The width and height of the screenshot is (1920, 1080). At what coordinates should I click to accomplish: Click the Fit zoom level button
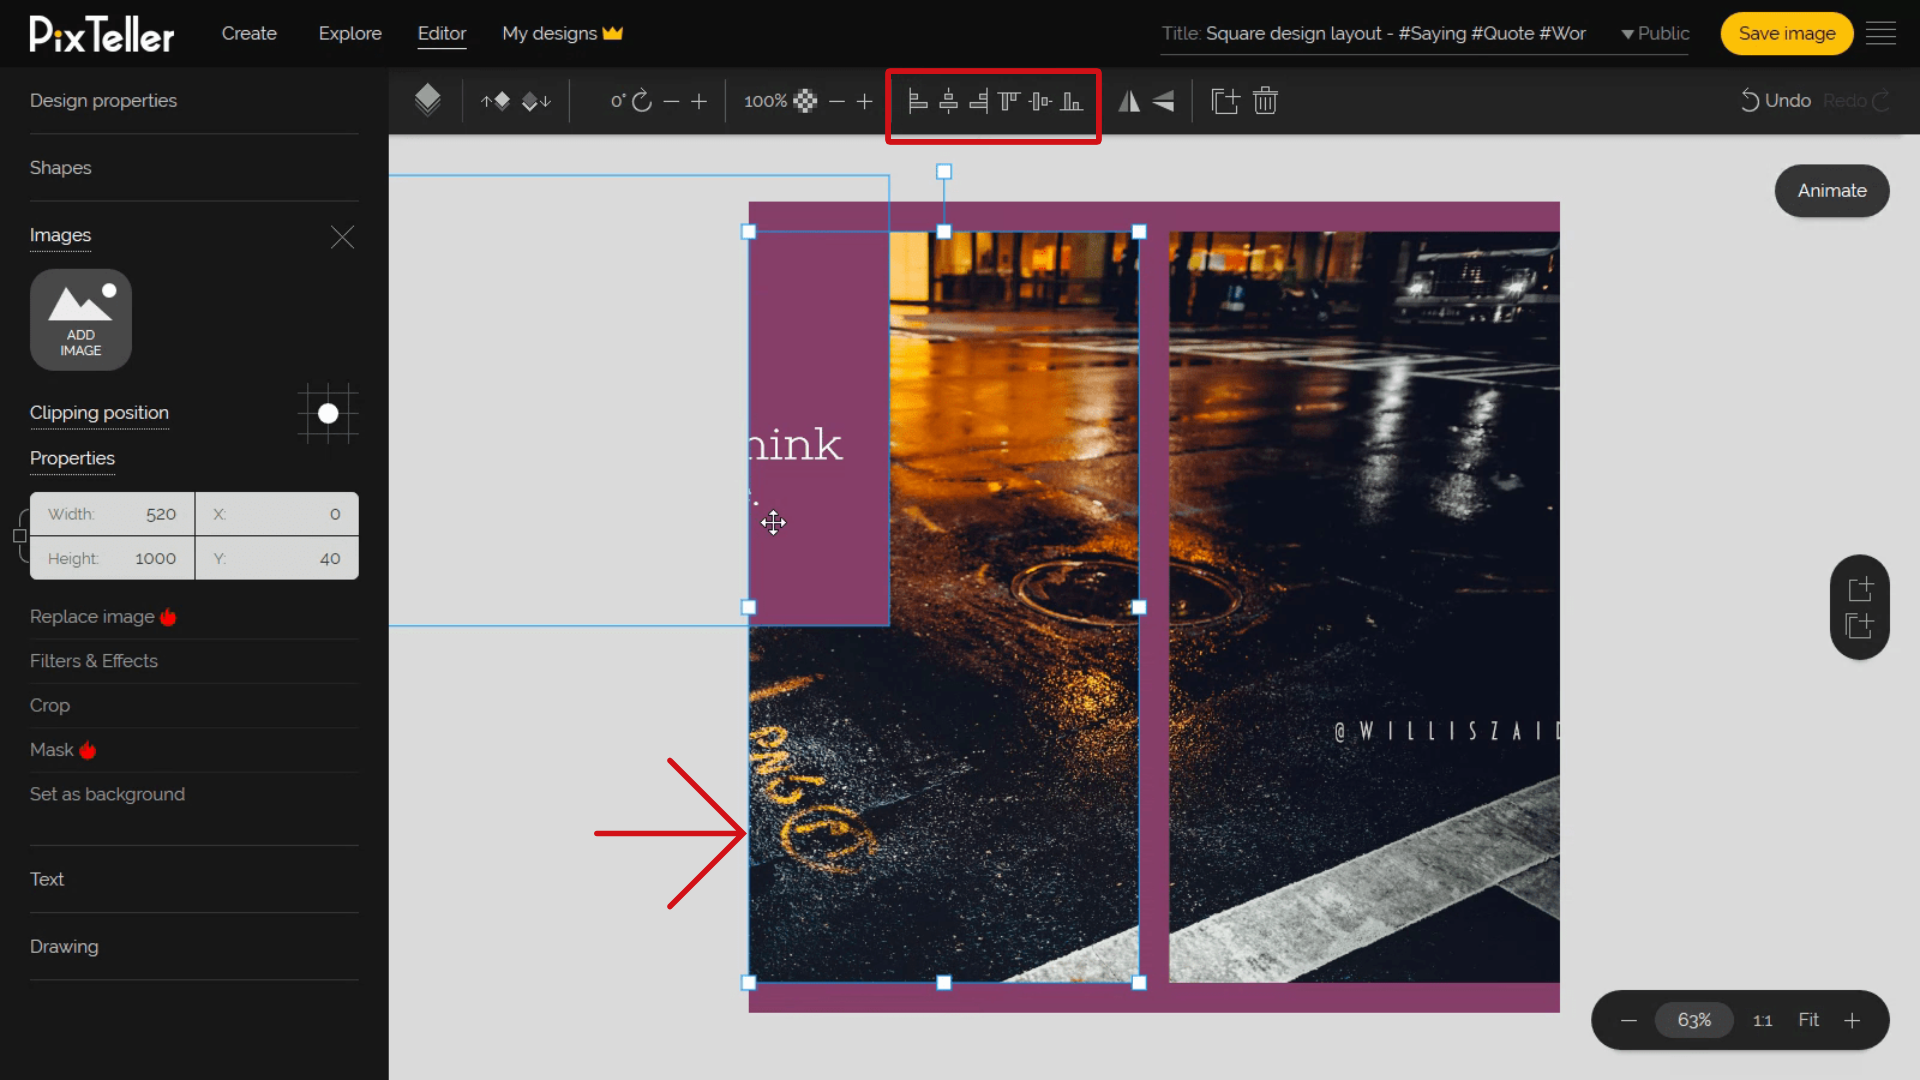coord(1809,1019)
